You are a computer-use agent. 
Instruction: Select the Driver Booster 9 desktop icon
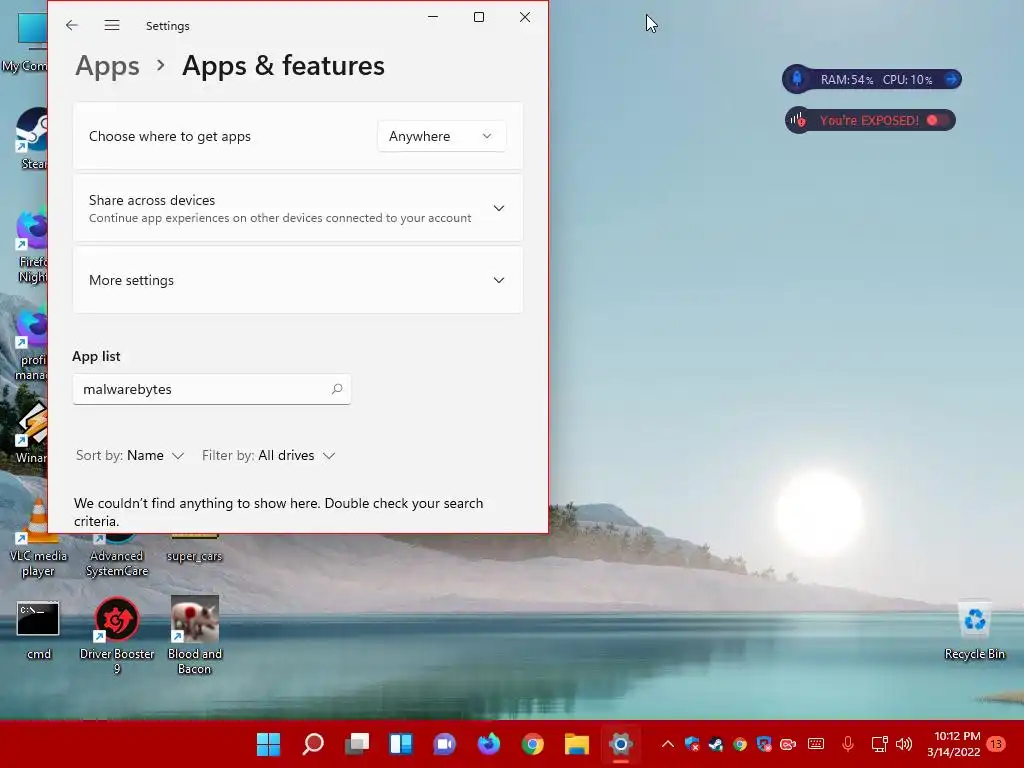(x=117, y=635)
